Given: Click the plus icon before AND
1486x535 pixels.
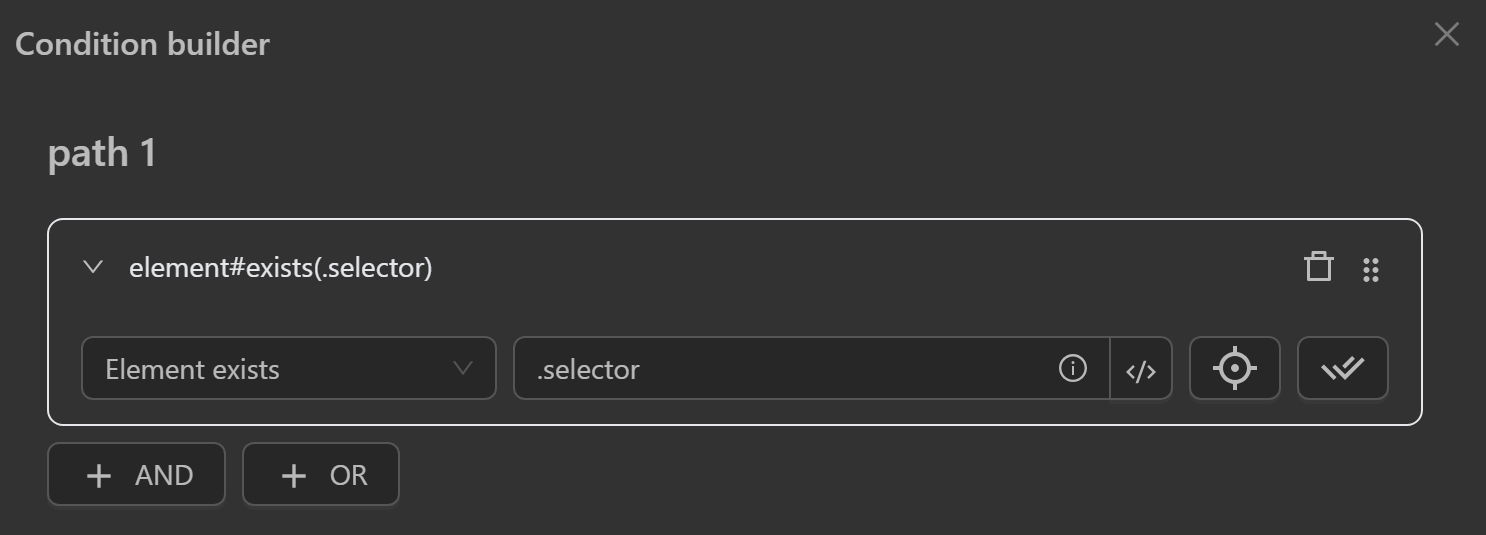Looking at the screenshot, I should [x=99, y=475].
